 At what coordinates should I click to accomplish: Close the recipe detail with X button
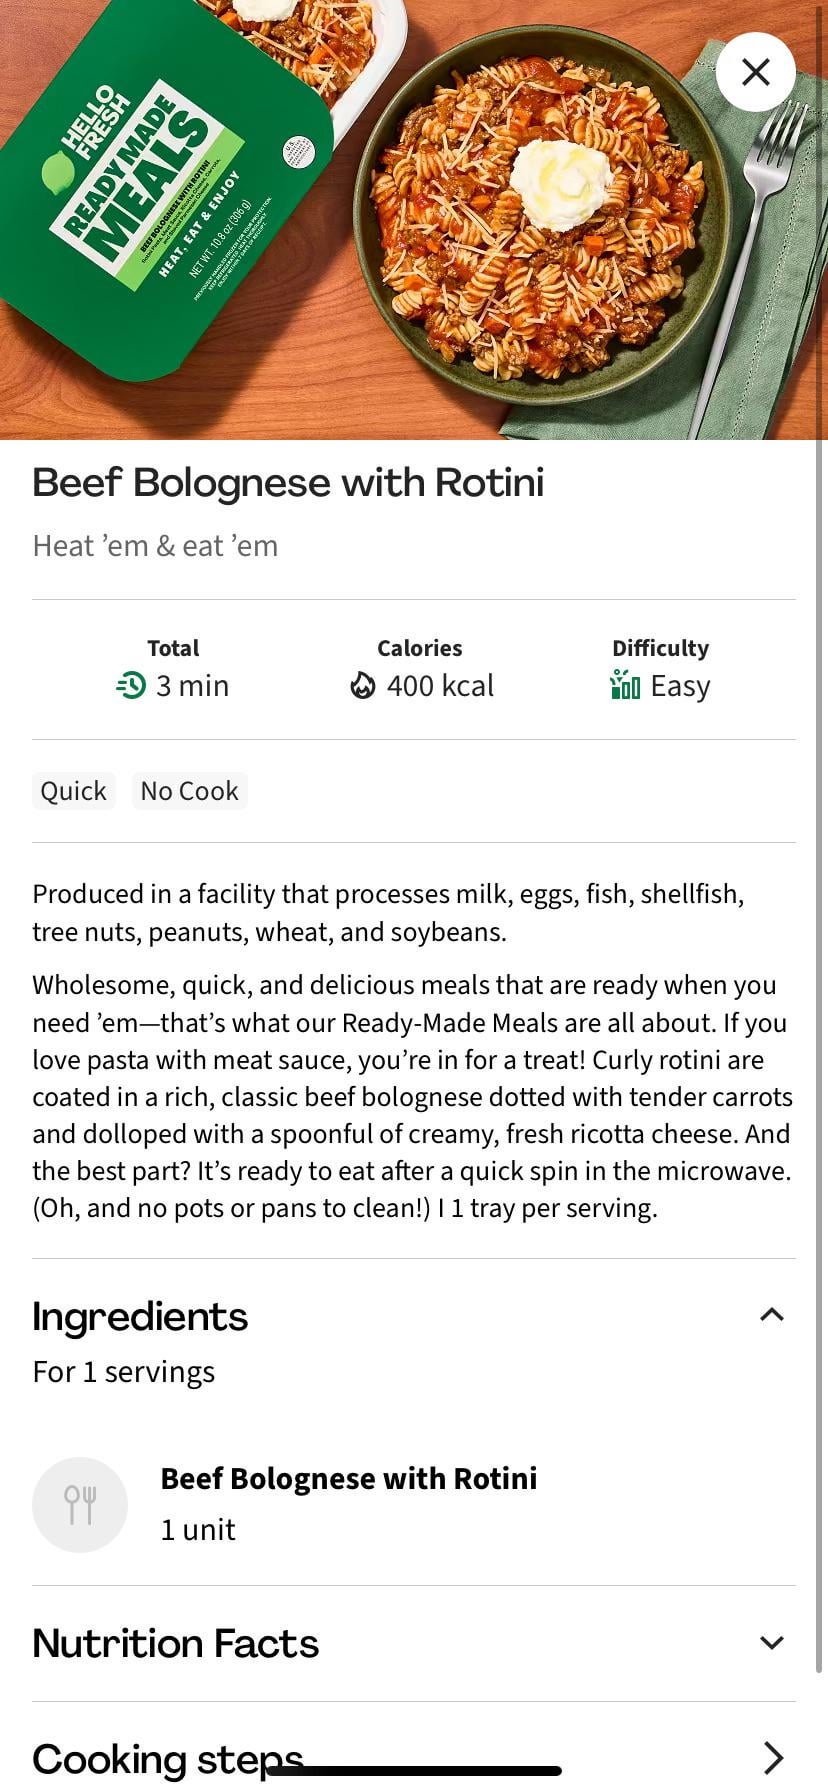(x=756, y=72)
